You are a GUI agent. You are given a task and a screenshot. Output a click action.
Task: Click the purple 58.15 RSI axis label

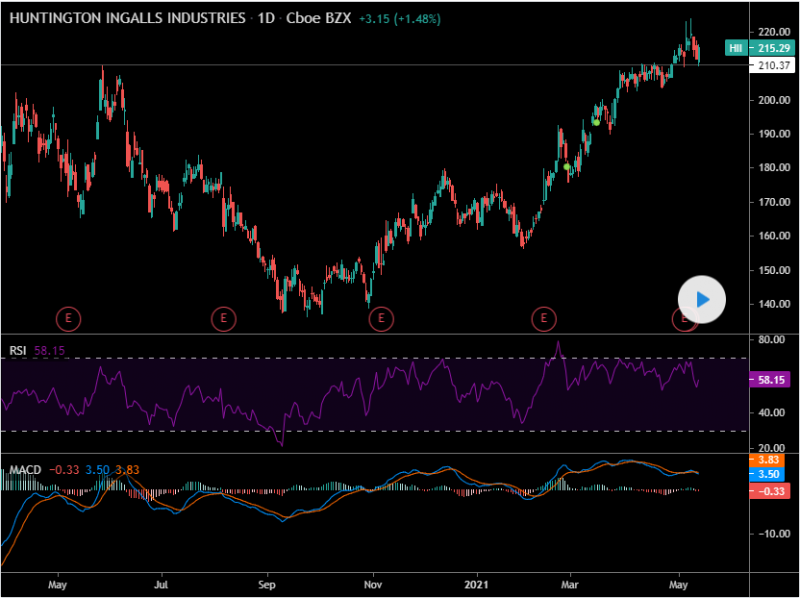(x=770, y=380)
